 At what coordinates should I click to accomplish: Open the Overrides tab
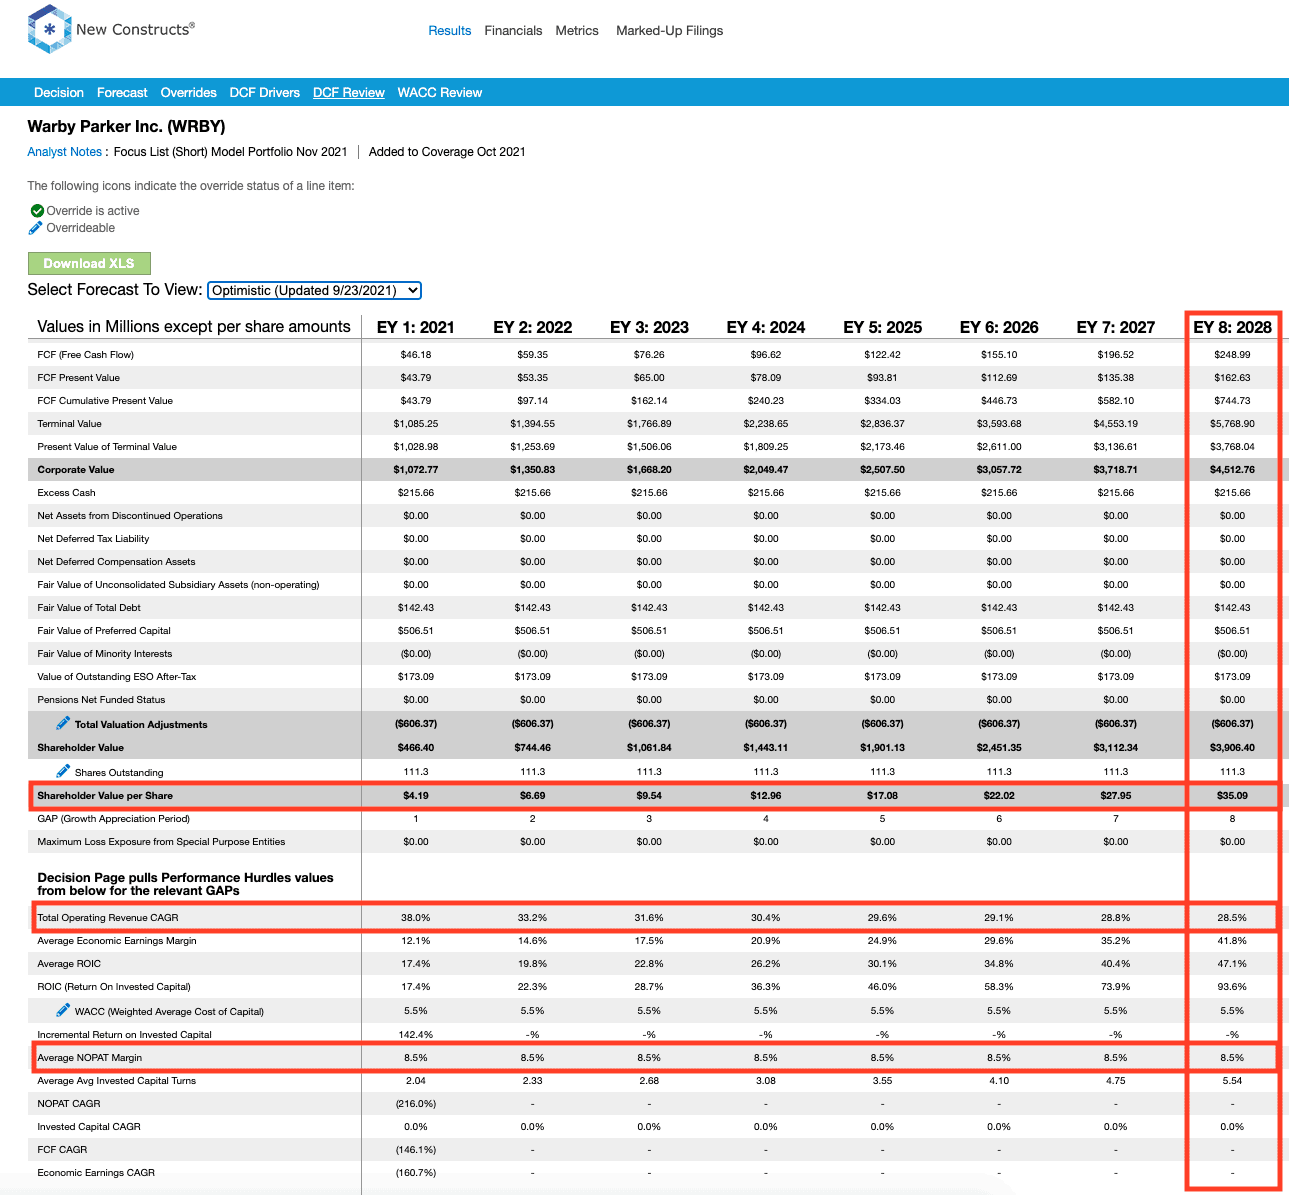188,93
